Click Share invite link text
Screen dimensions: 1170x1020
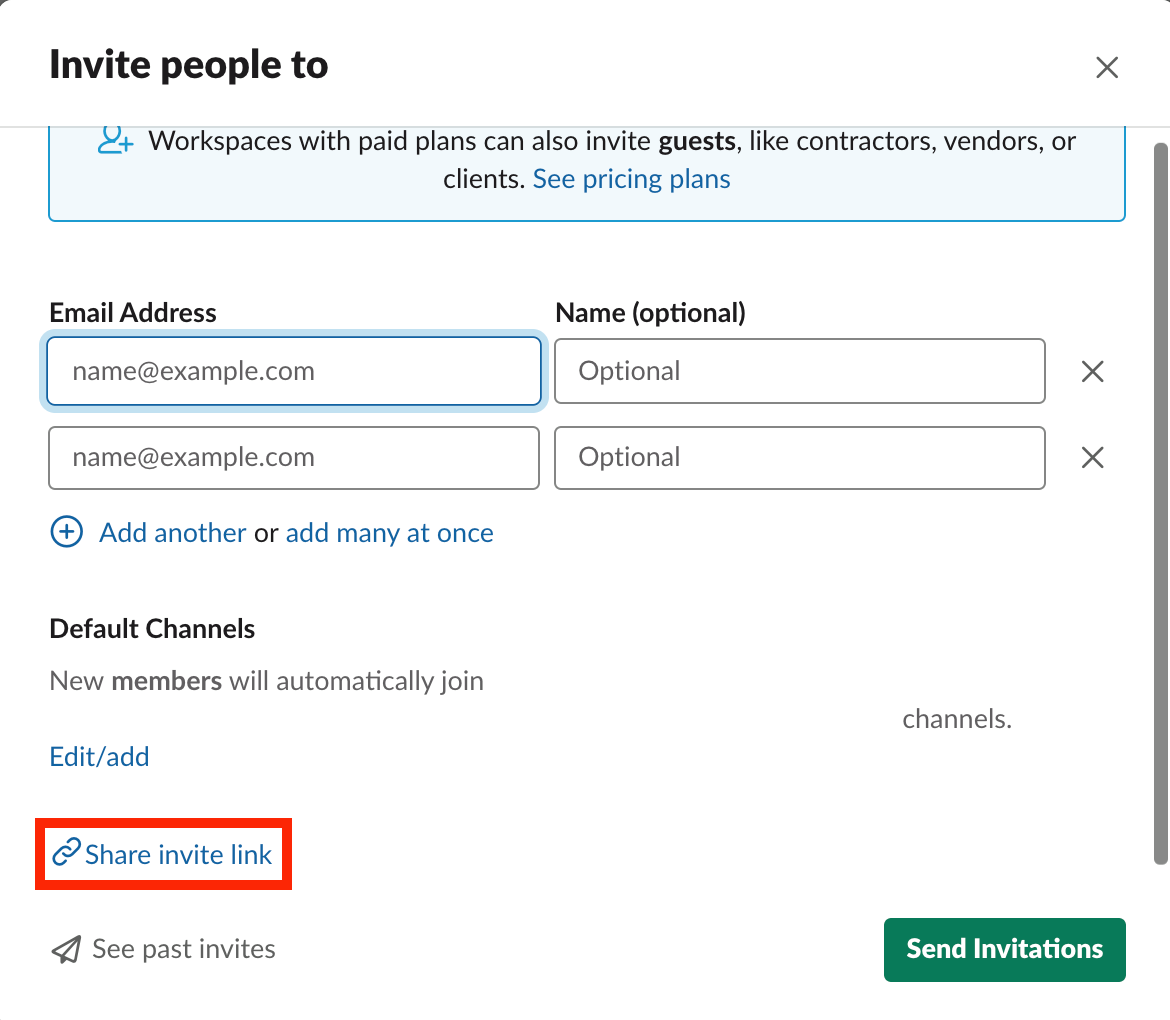pyautogui.click(x=179, y=855)
